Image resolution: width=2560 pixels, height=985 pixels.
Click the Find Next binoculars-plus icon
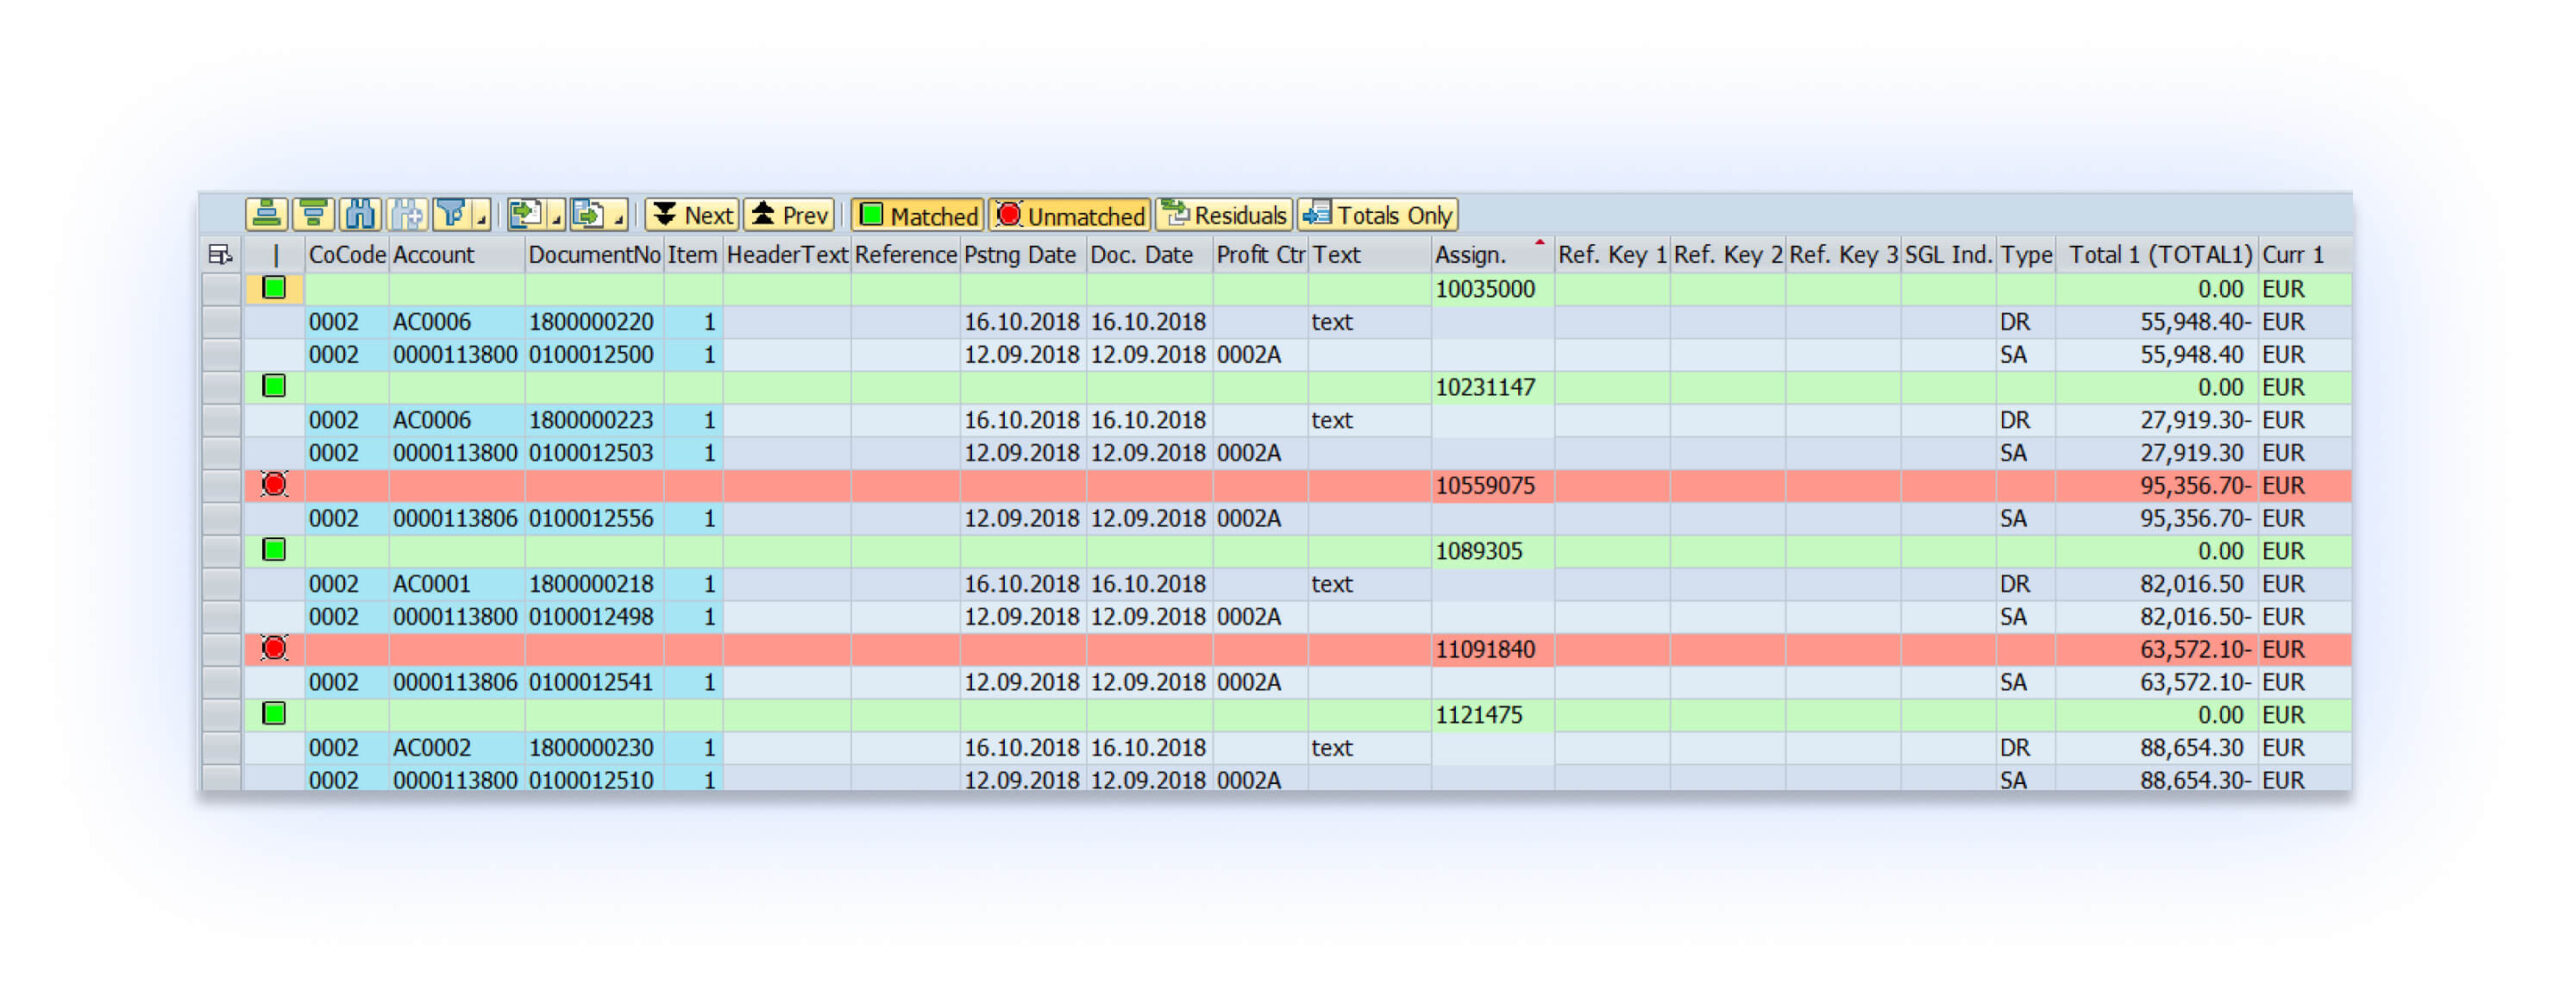coord(406,214)
